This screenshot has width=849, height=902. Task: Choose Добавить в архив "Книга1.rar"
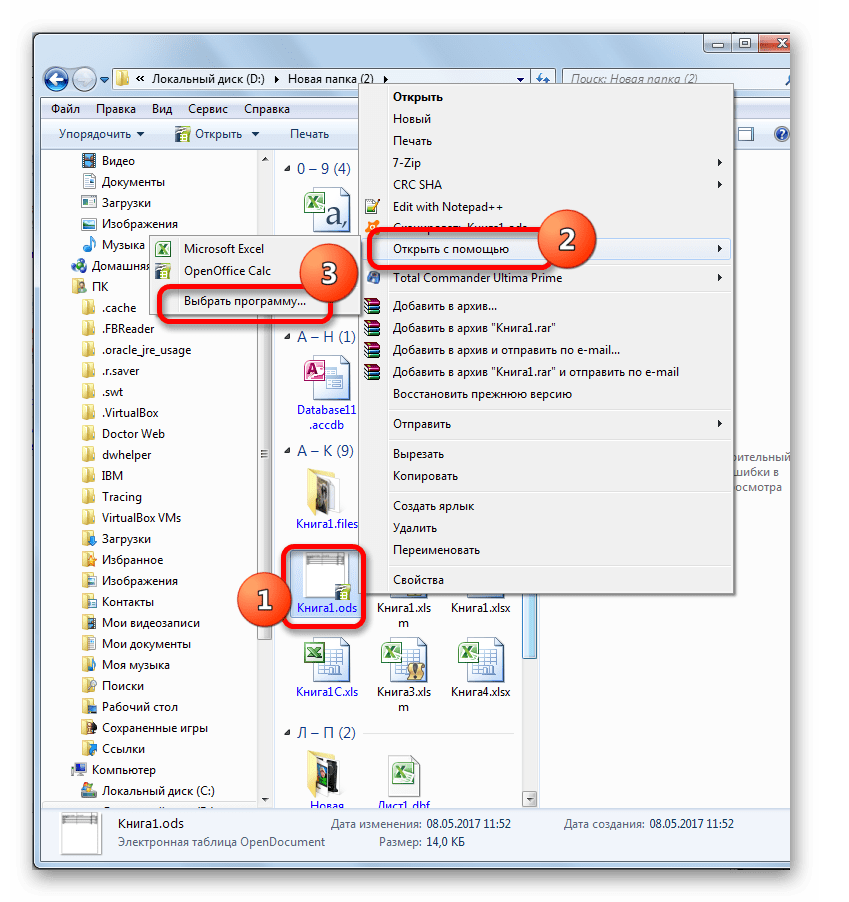click(x=474, y=328)
